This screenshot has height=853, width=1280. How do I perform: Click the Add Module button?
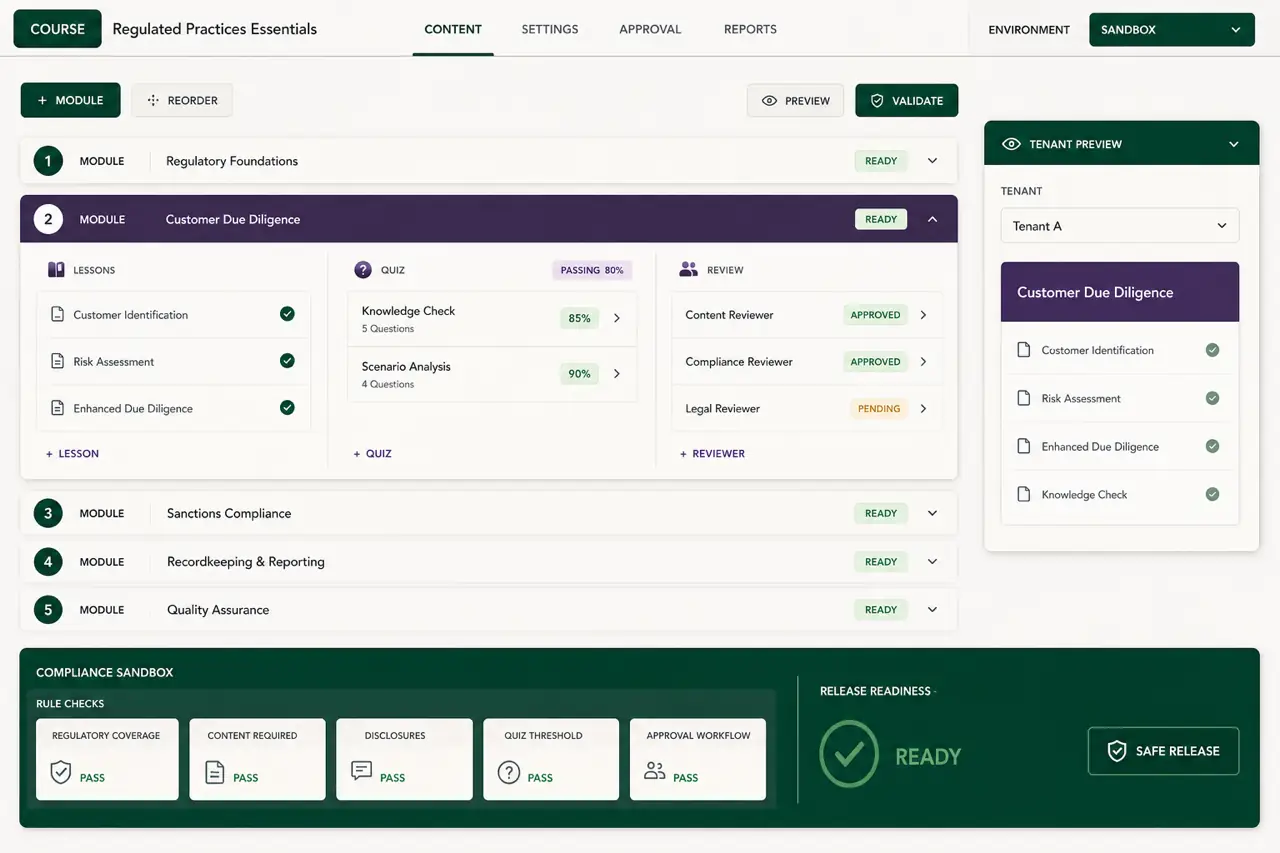[x=70, y=100]
